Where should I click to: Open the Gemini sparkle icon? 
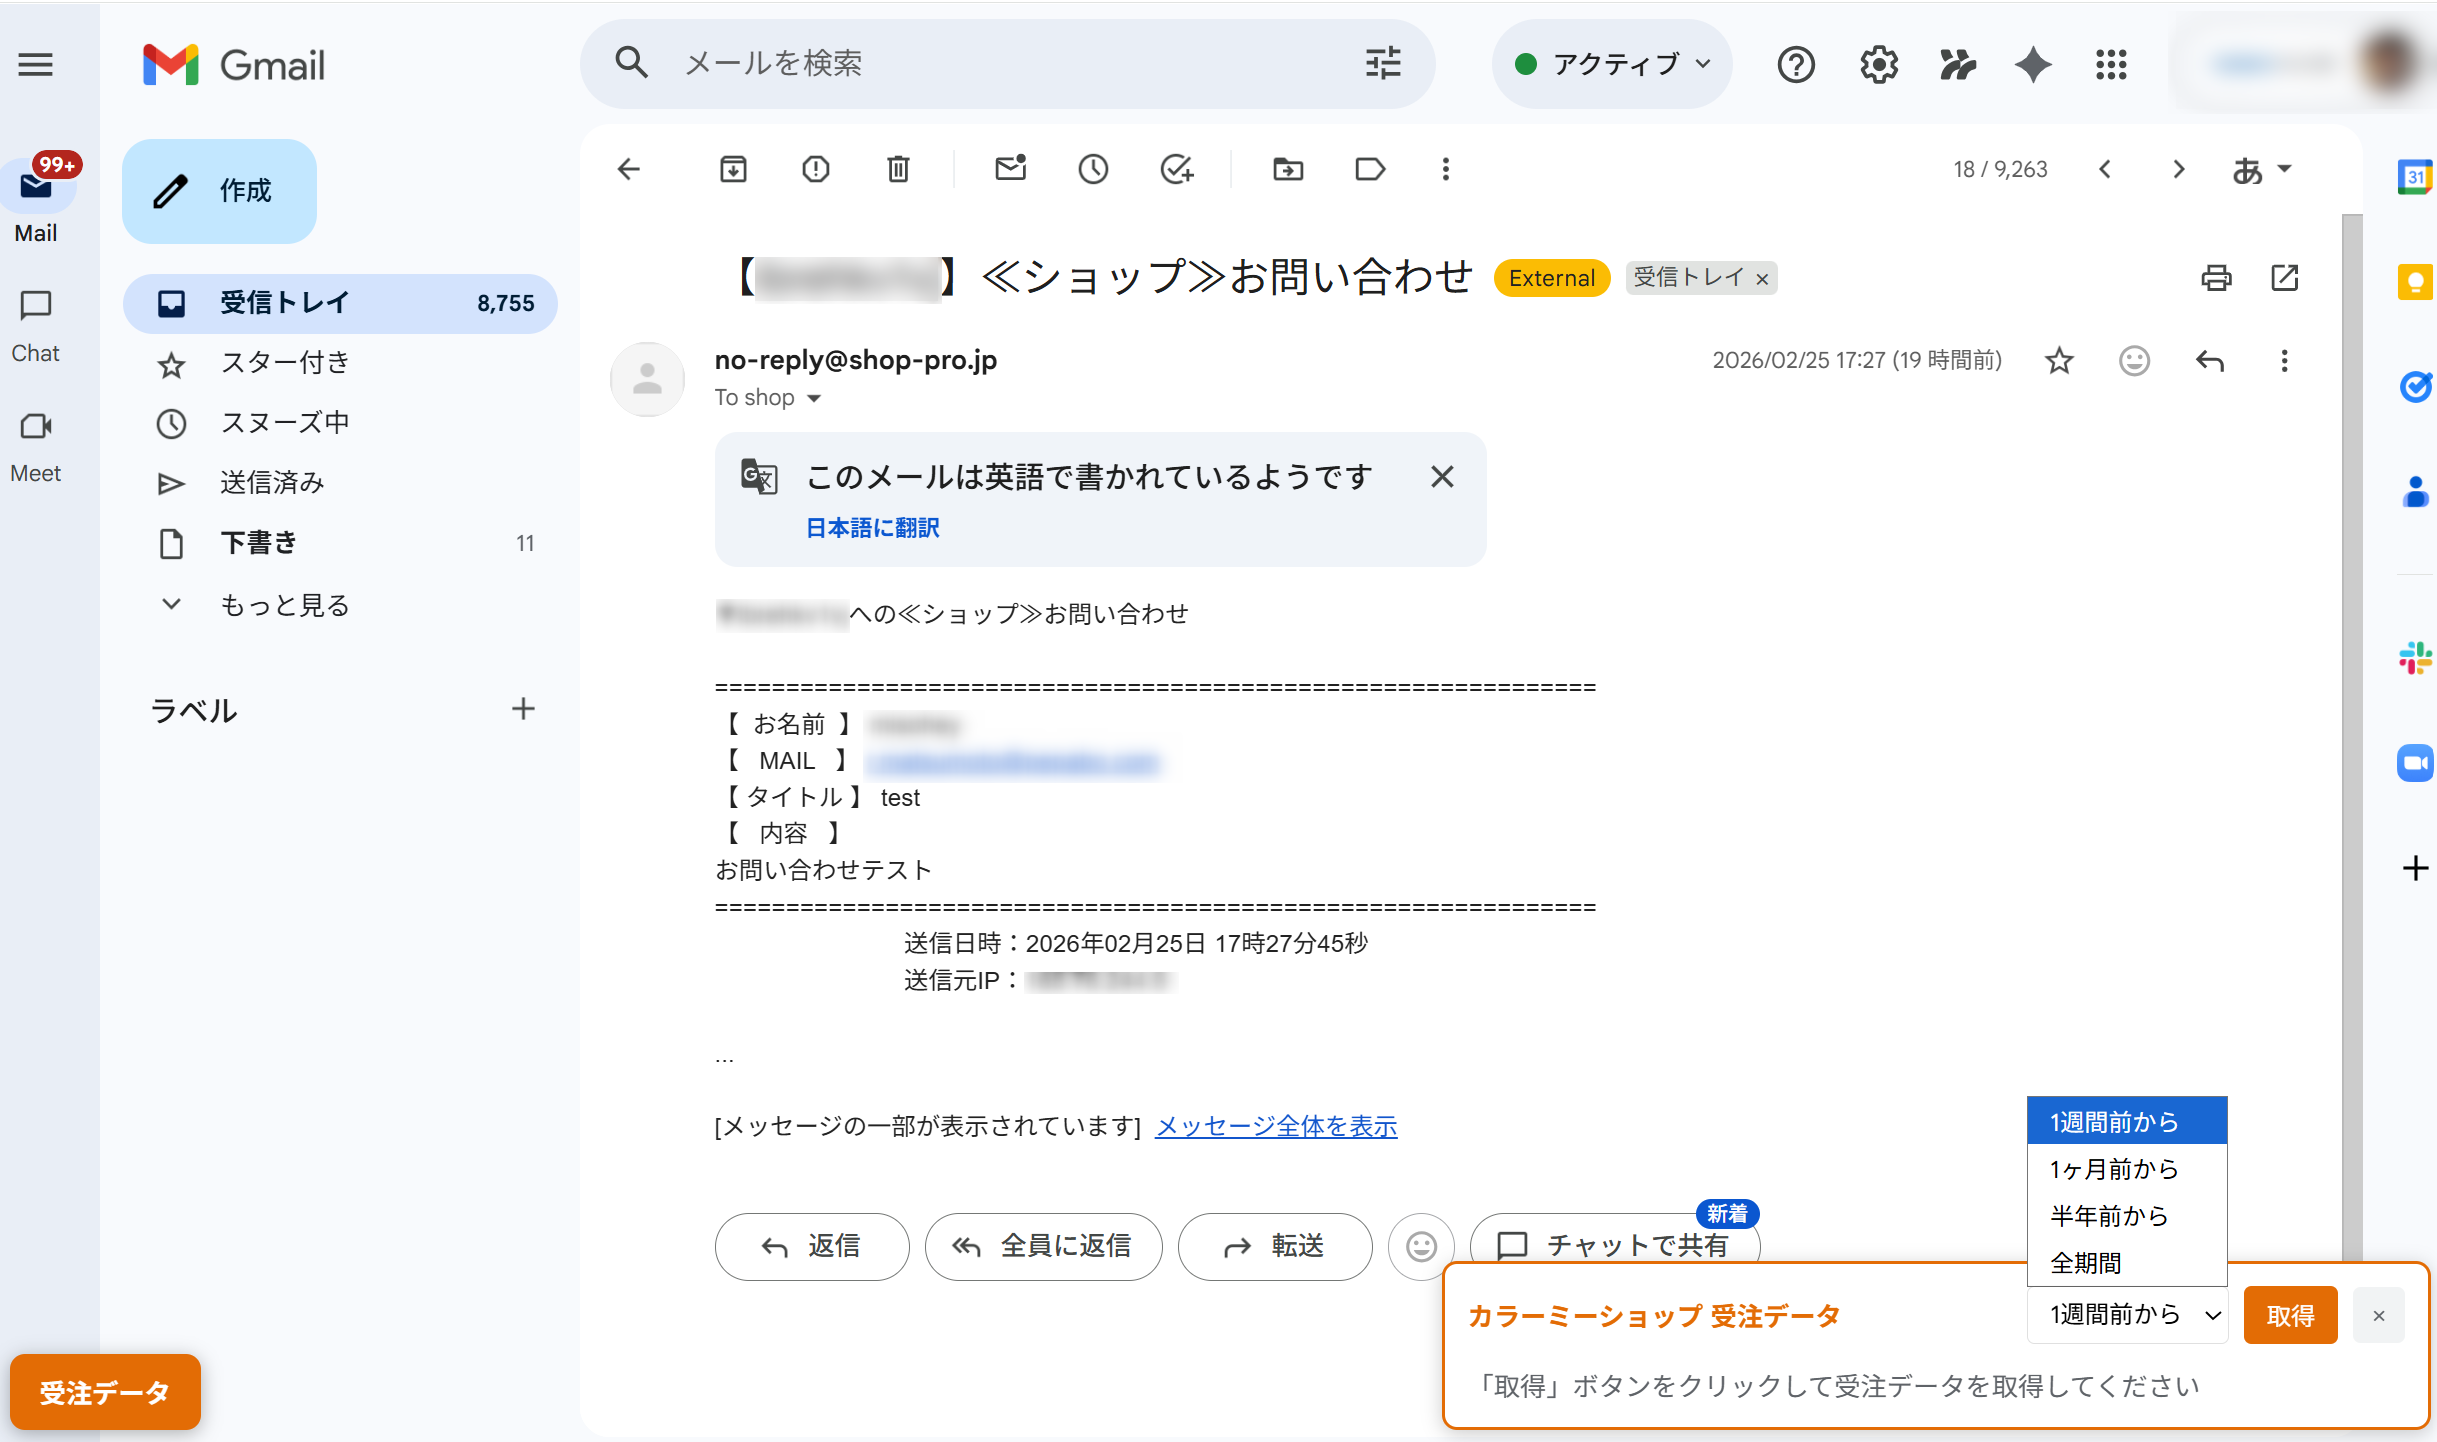tap(2033, 65)
